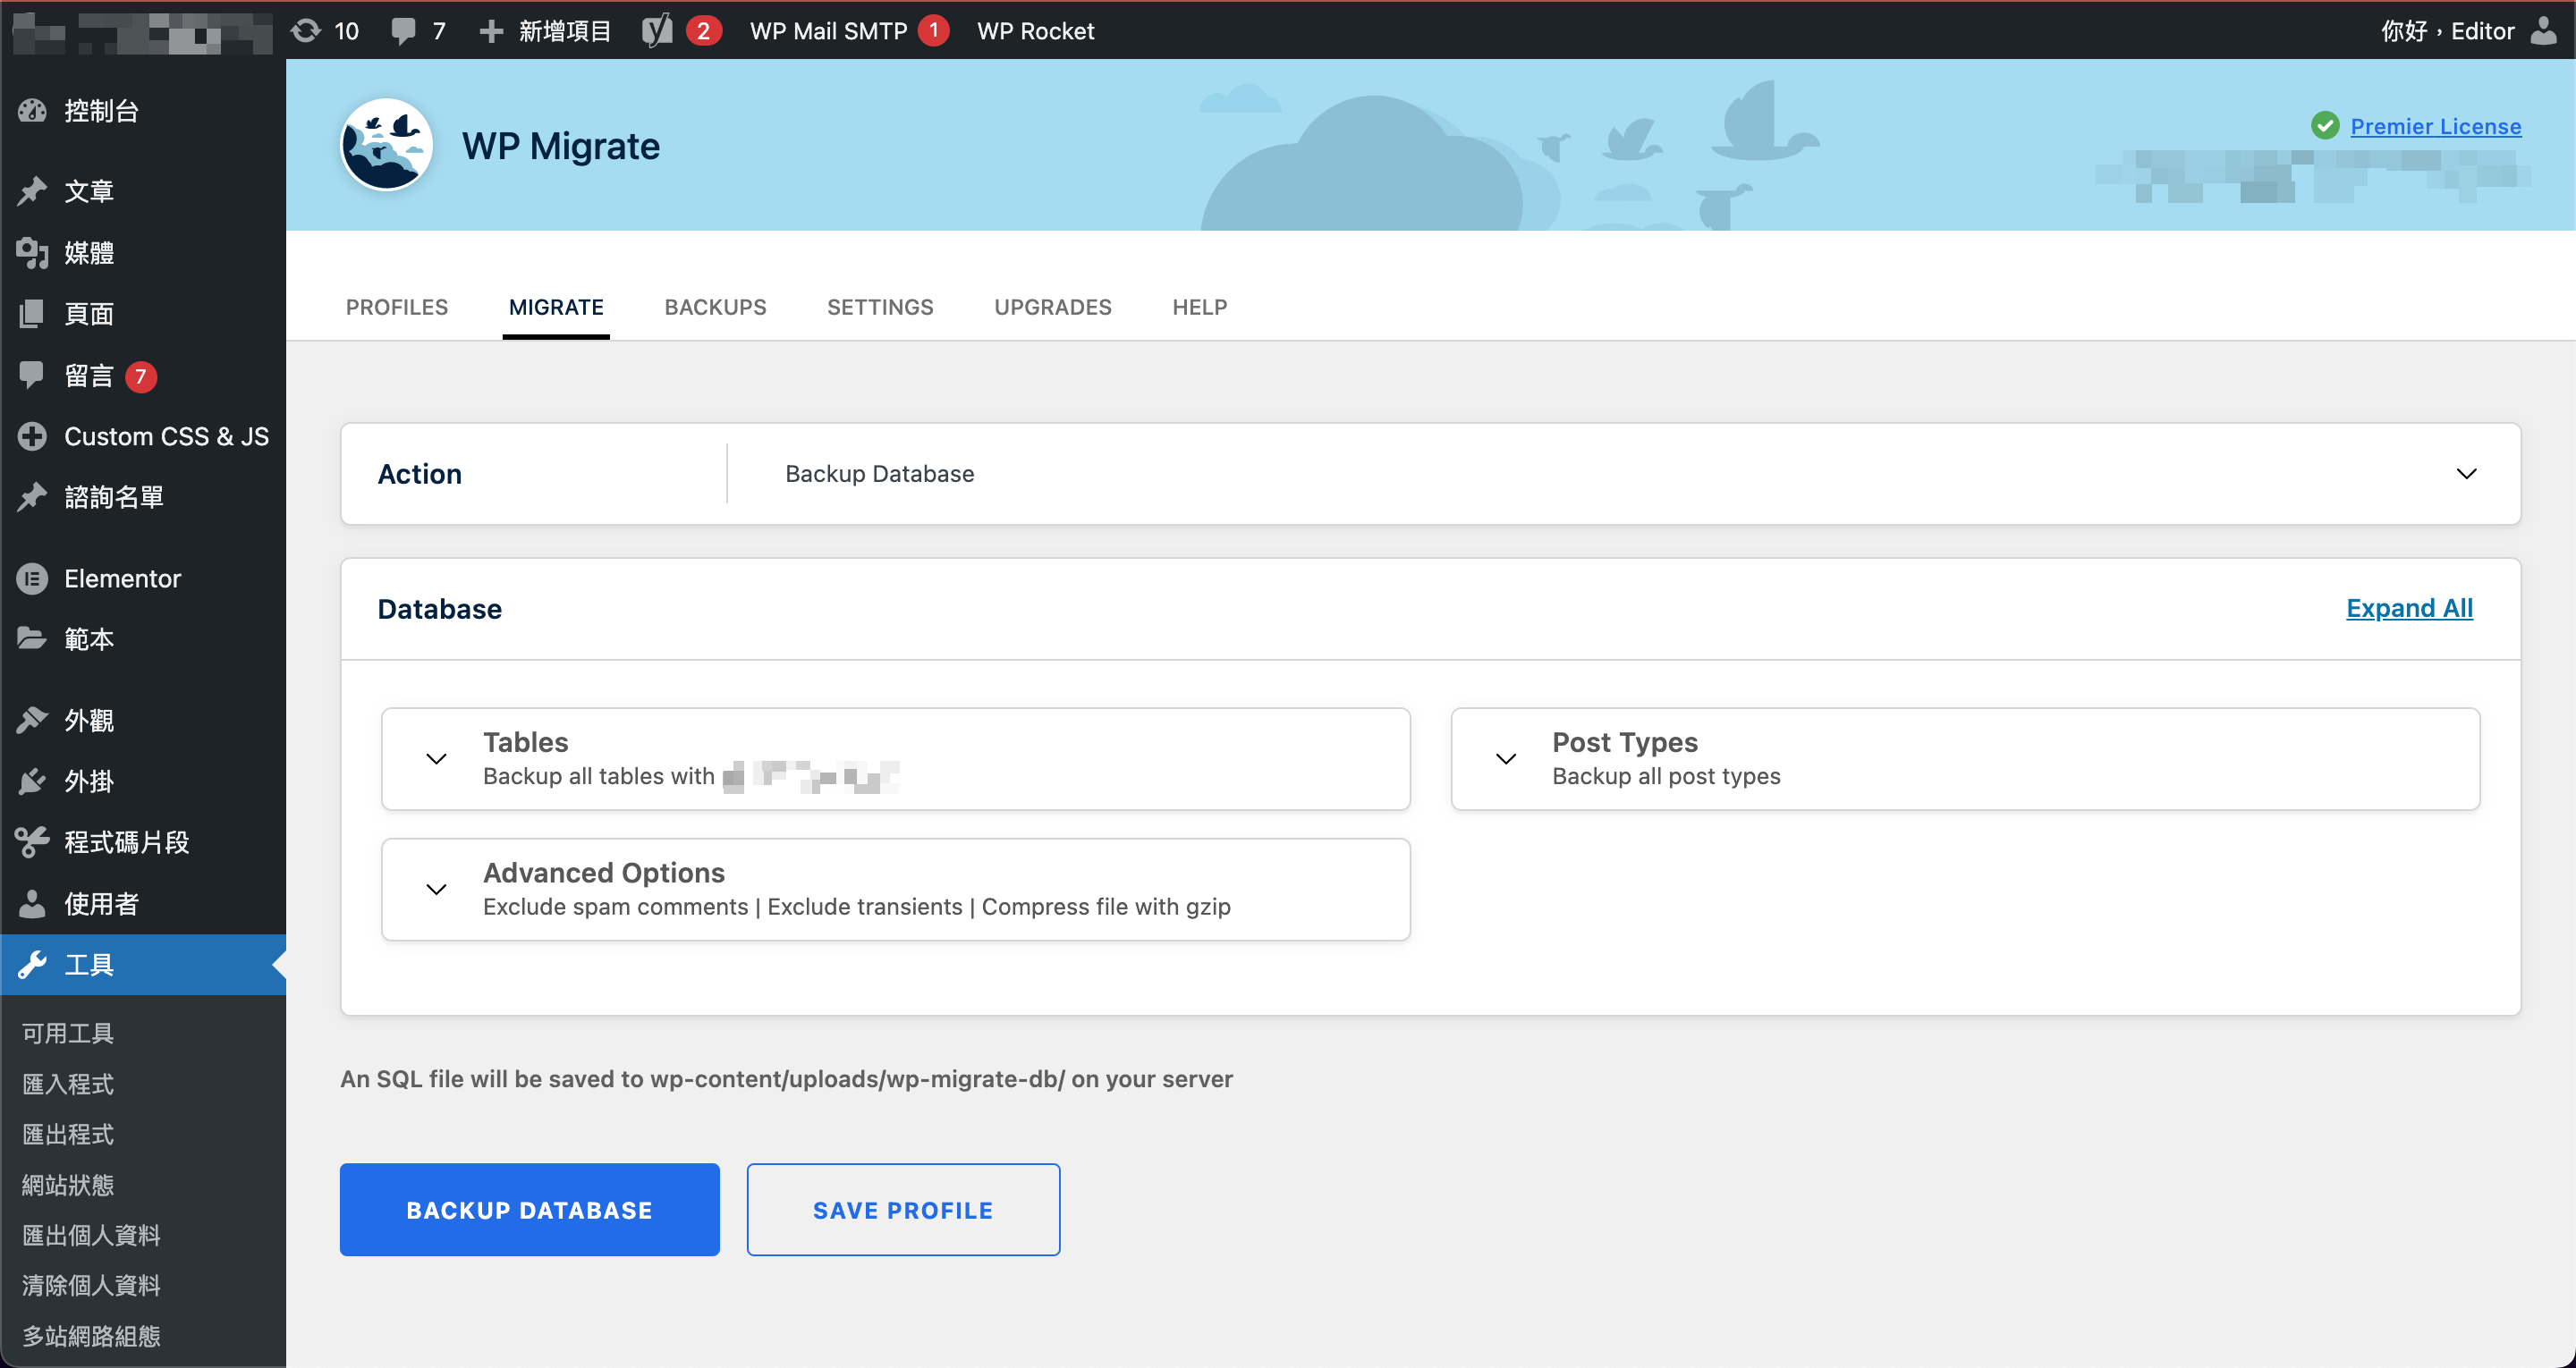Open the Action dropdown chevron
Screen dimensions: 2576x1368
point(2466,473)
